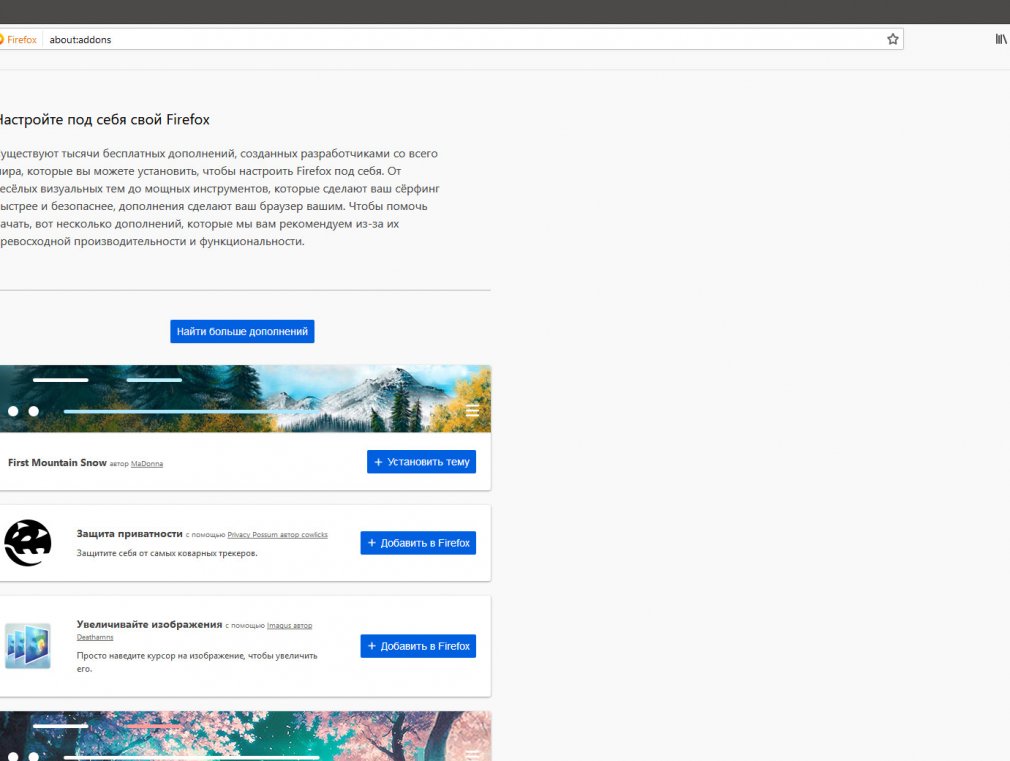Click the 'Увеличивайте изображения' title
Viewport: 1010px width, 761px height.
coord(149,624)
